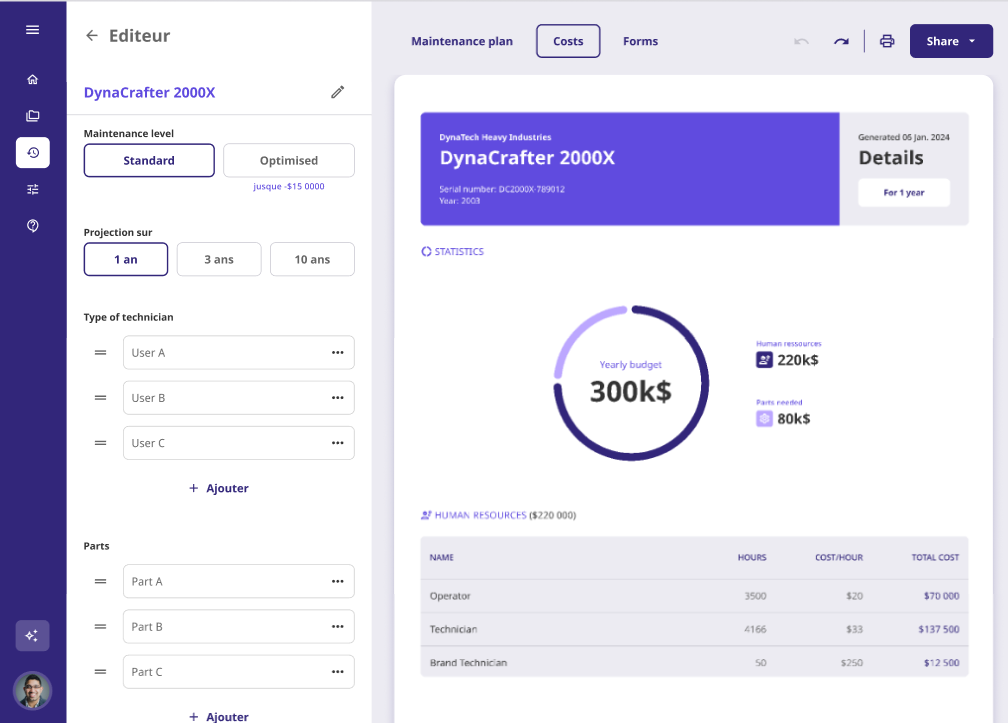Go to the home icon in sidebar

click(32, 80)
